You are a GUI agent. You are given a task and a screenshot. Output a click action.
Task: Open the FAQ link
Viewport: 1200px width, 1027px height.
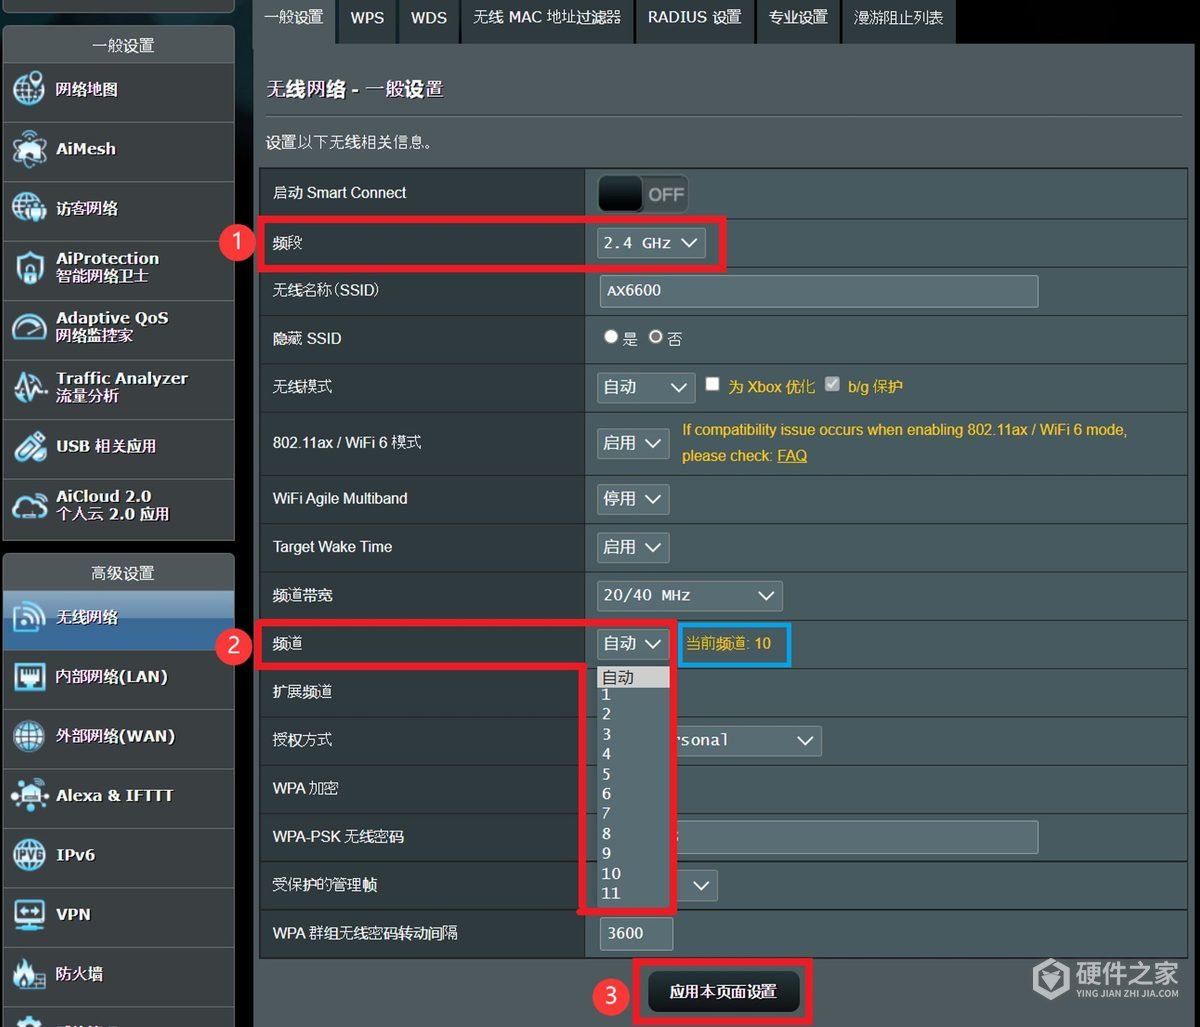click(792, 456)
